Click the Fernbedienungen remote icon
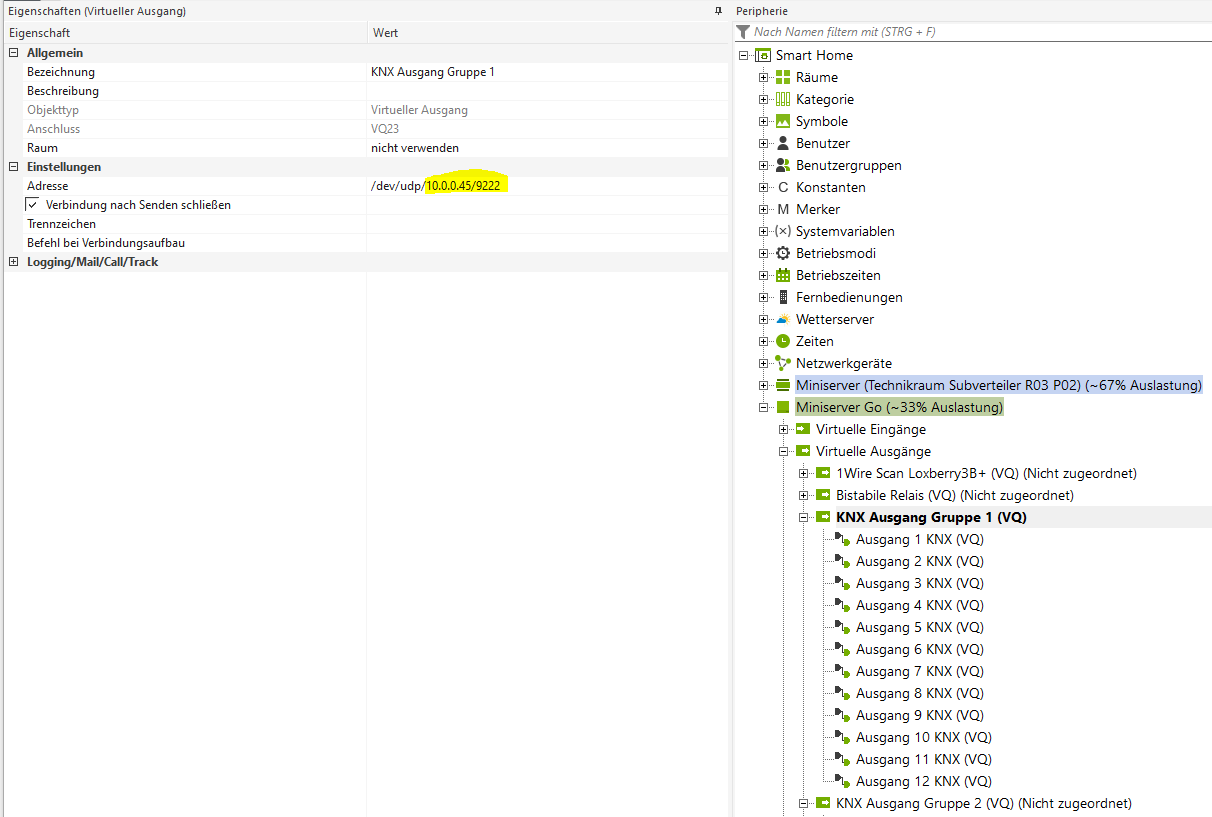This screenshot has height=817, width=1212. click(783, 297)
